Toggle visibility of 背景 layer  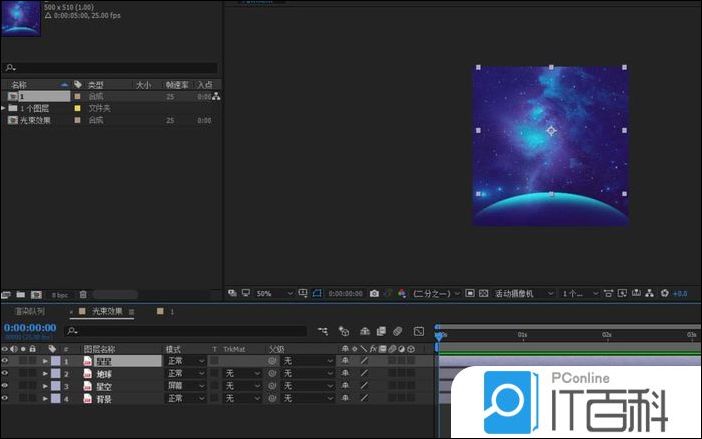click(x=5, y=398)
